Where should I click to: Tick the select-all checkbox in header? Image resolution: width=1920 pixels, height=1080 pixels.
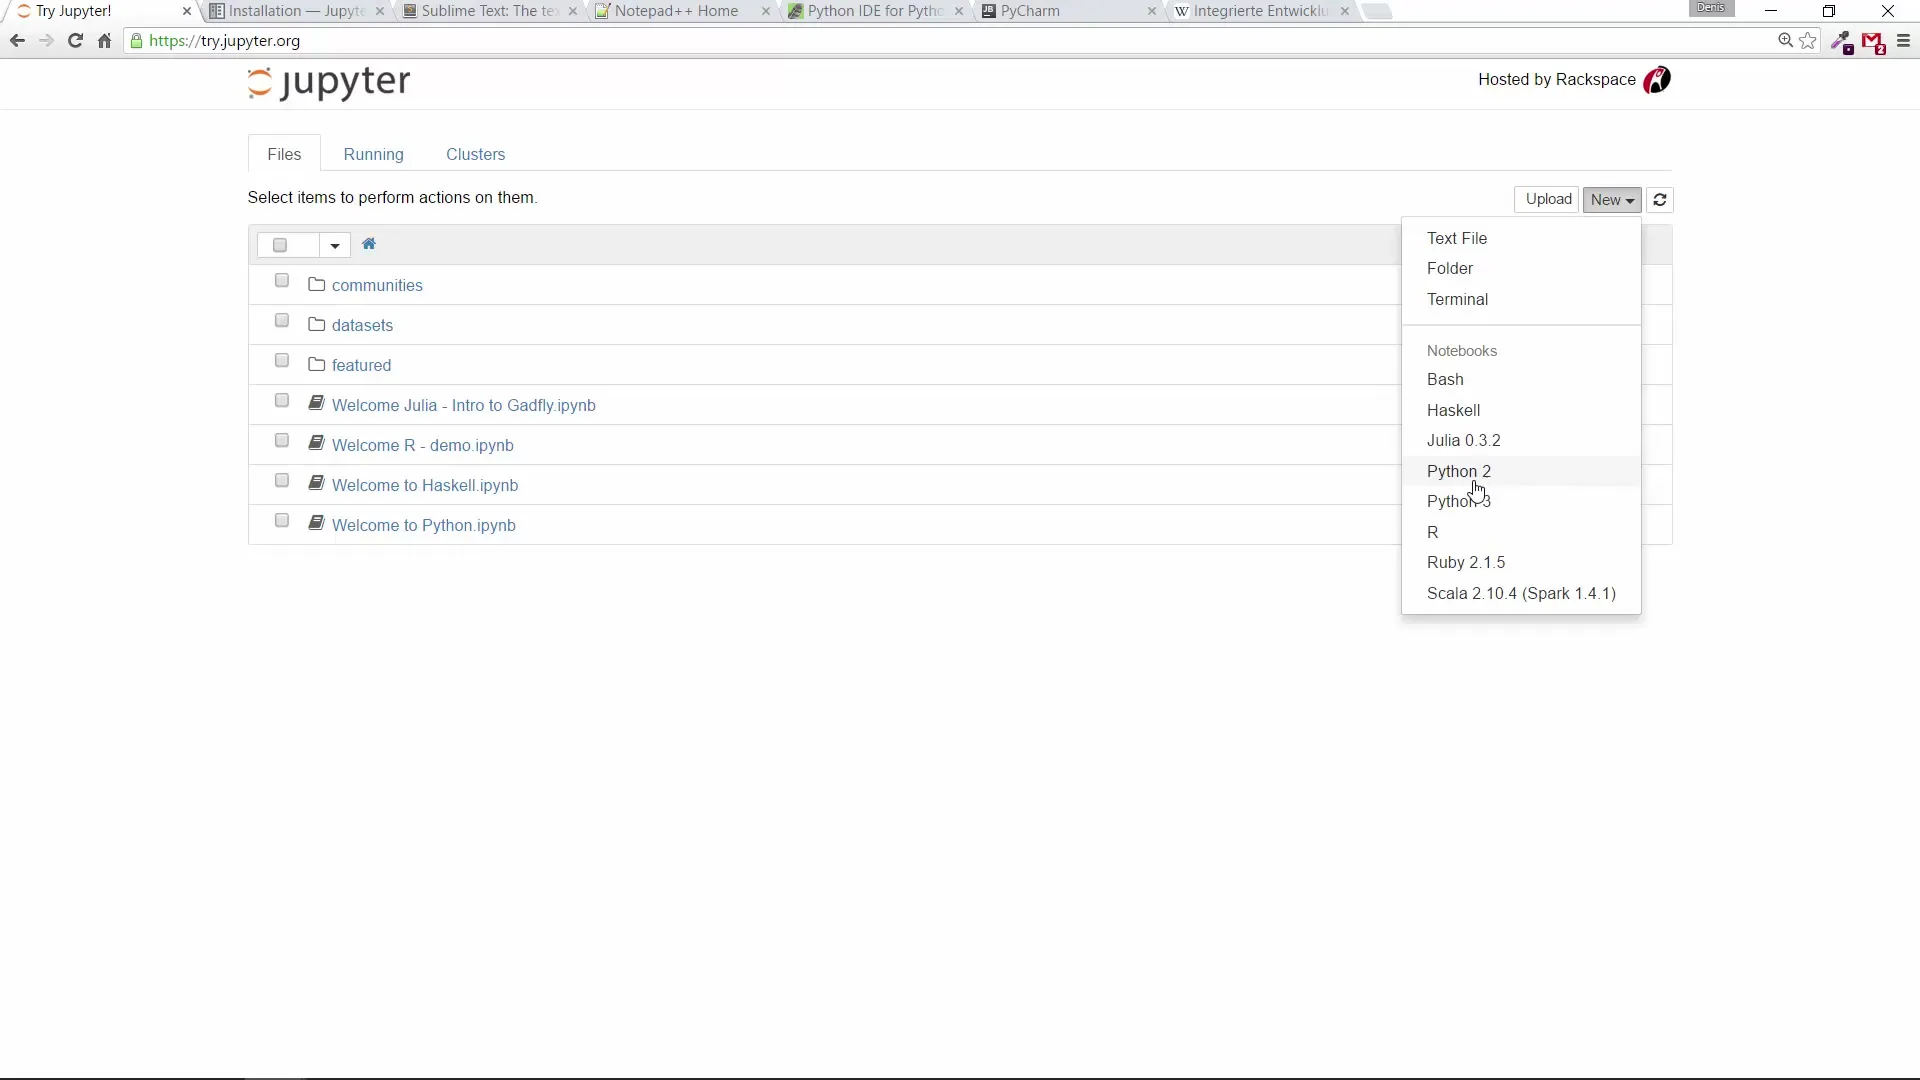click(x=280, y=245)
